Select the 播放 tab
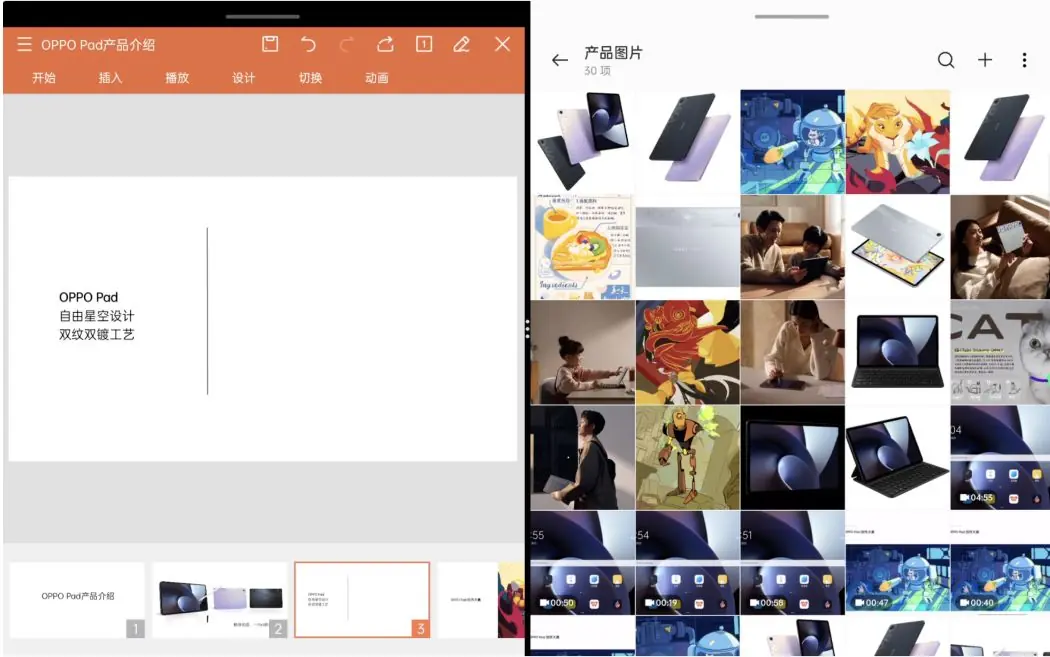This screenshot has height=657, width=1050. tap(177, 78)
